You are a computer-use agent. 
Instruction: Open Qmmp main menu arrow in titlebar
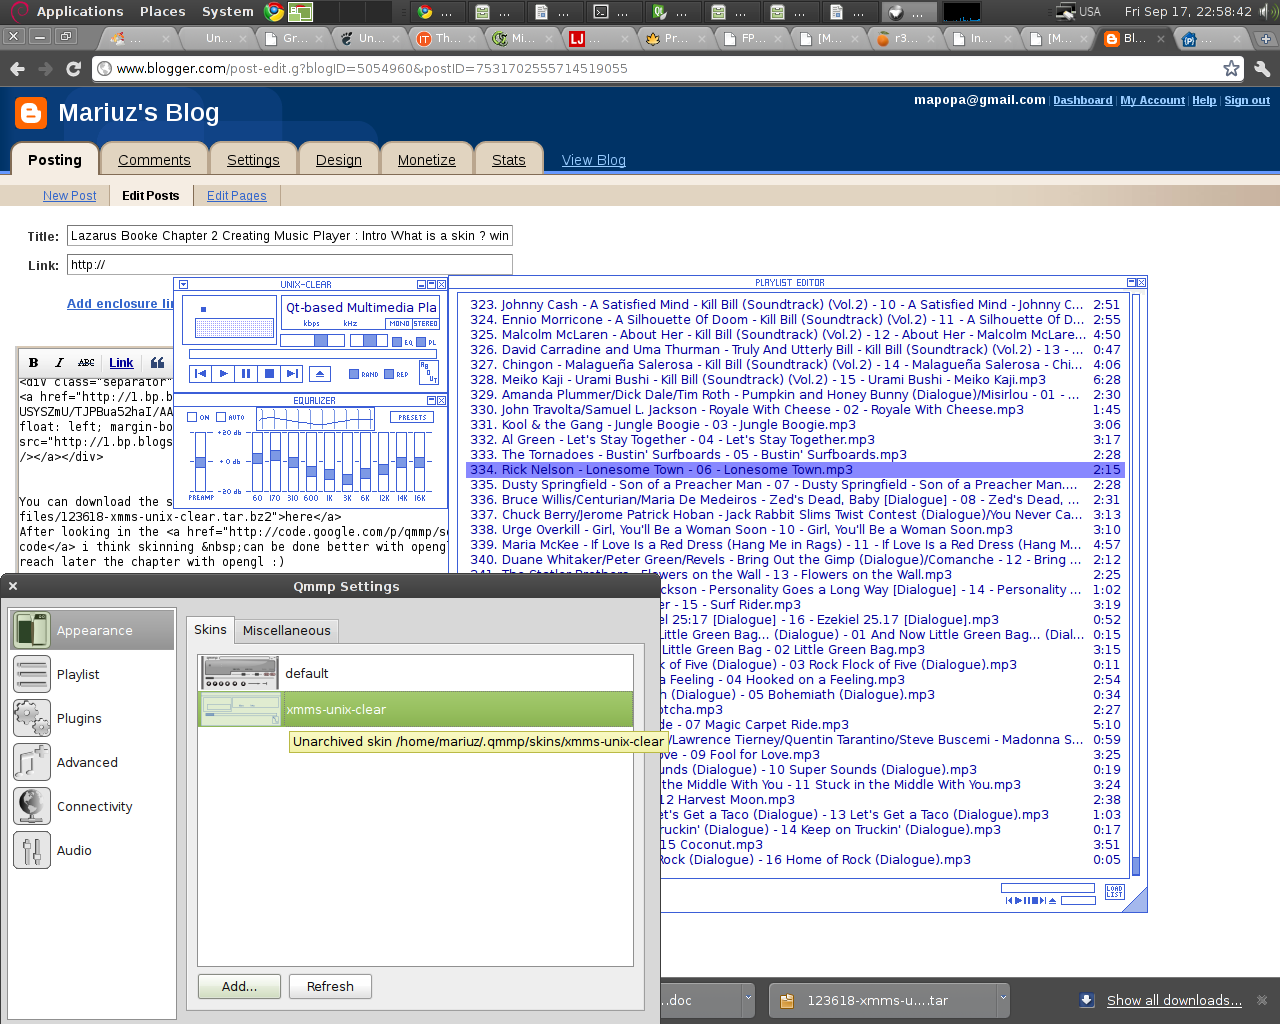(183, 285)
